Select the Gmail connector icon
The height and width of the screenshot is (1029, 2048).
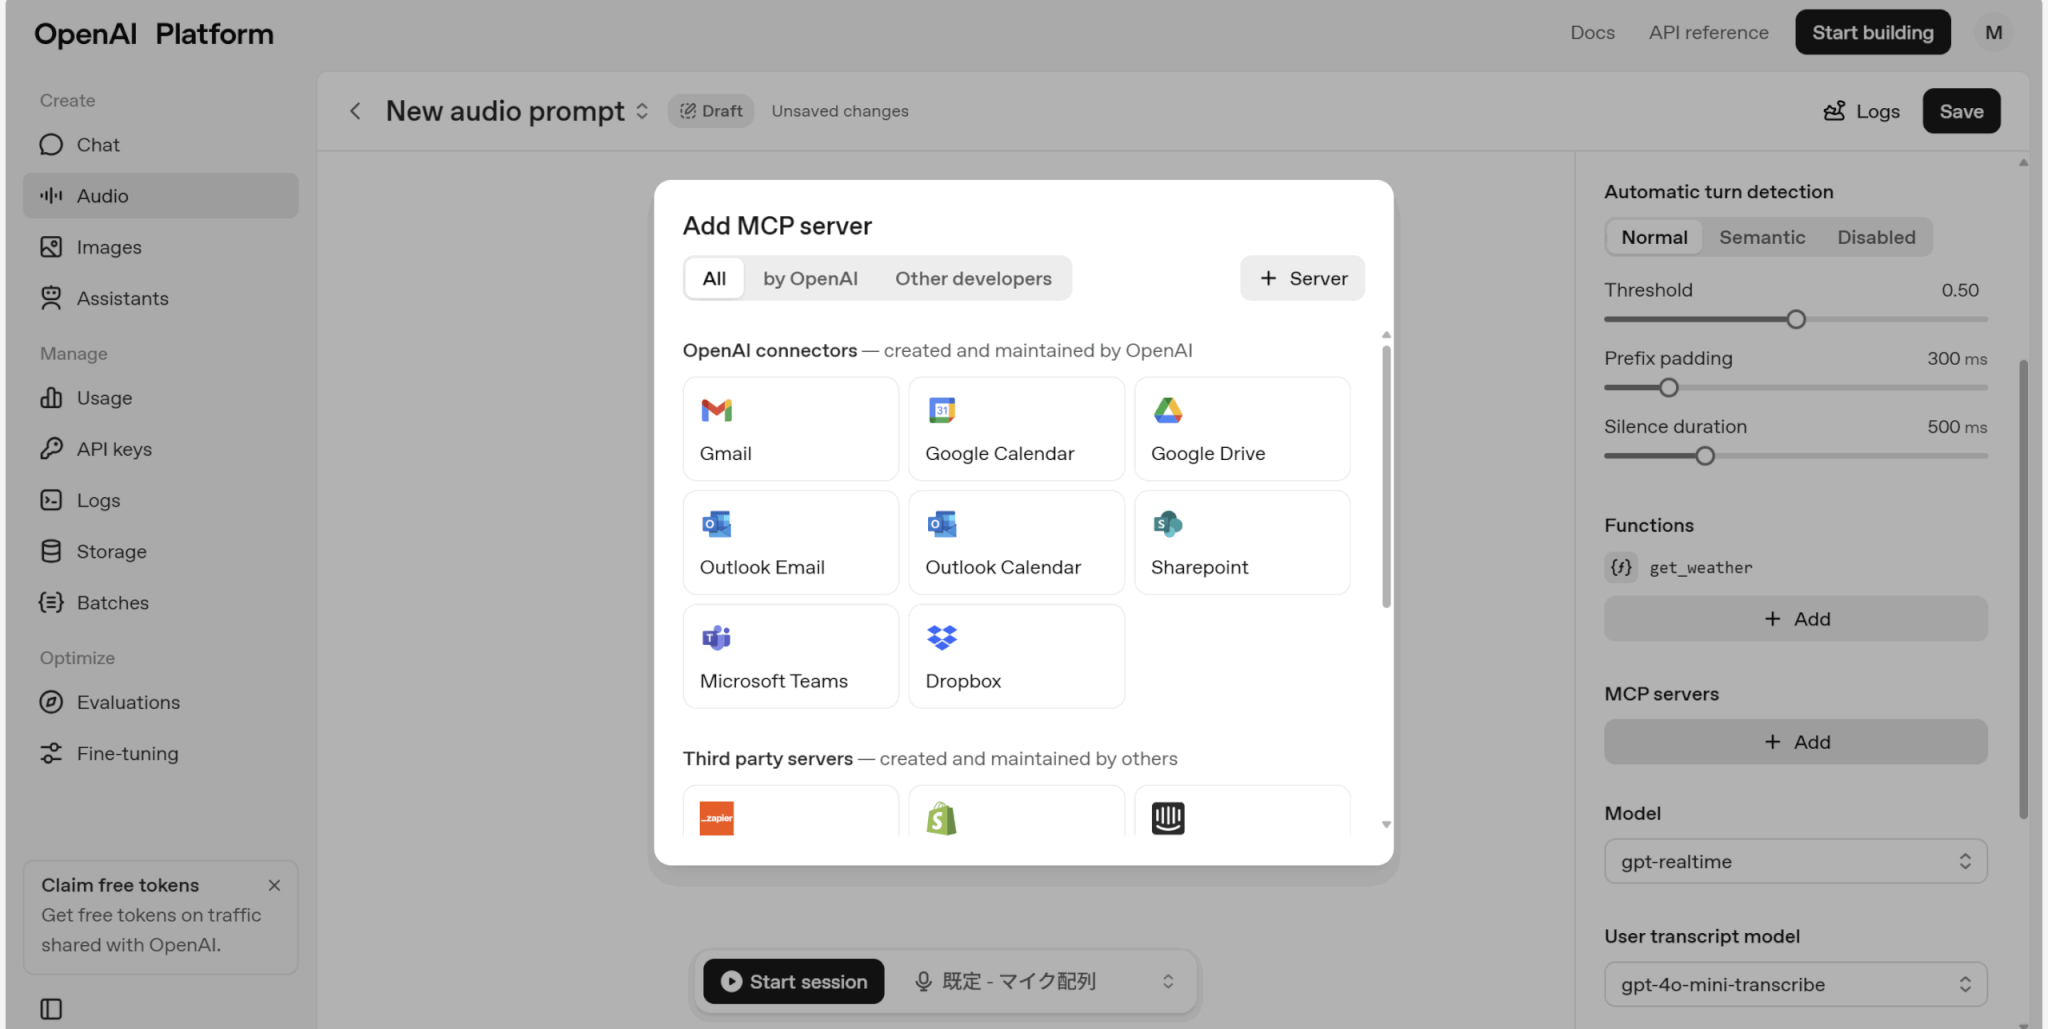tap(716, 411)
